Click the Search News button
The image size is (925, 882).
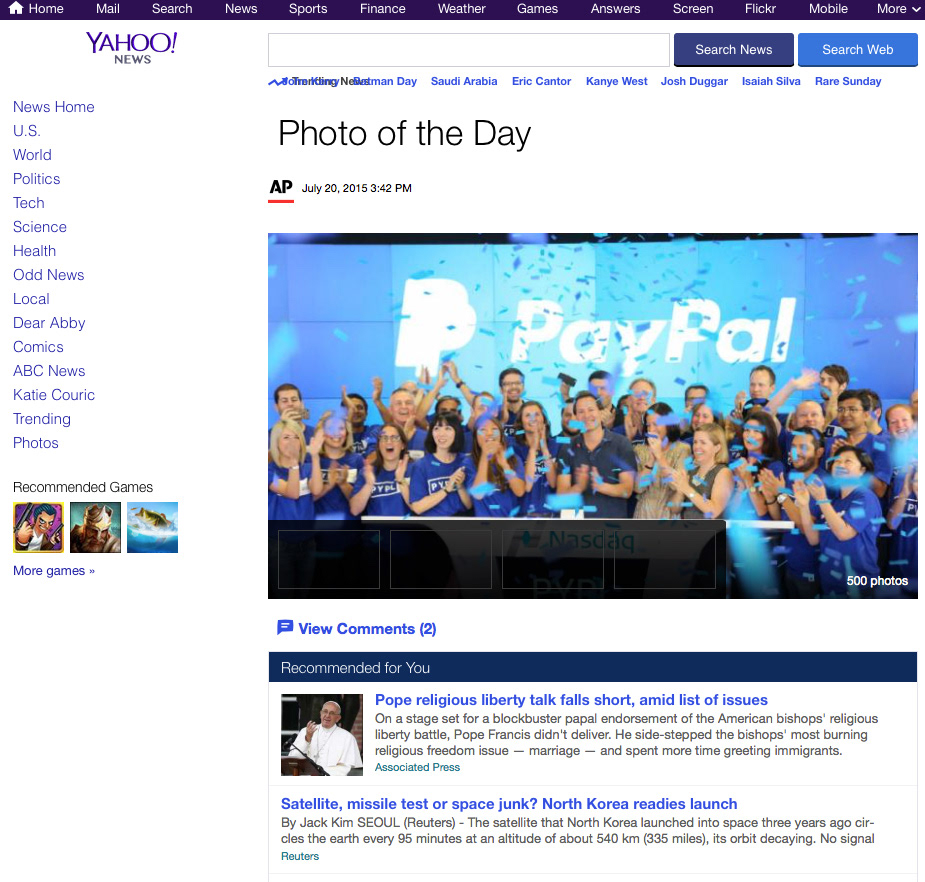(733, 50)
